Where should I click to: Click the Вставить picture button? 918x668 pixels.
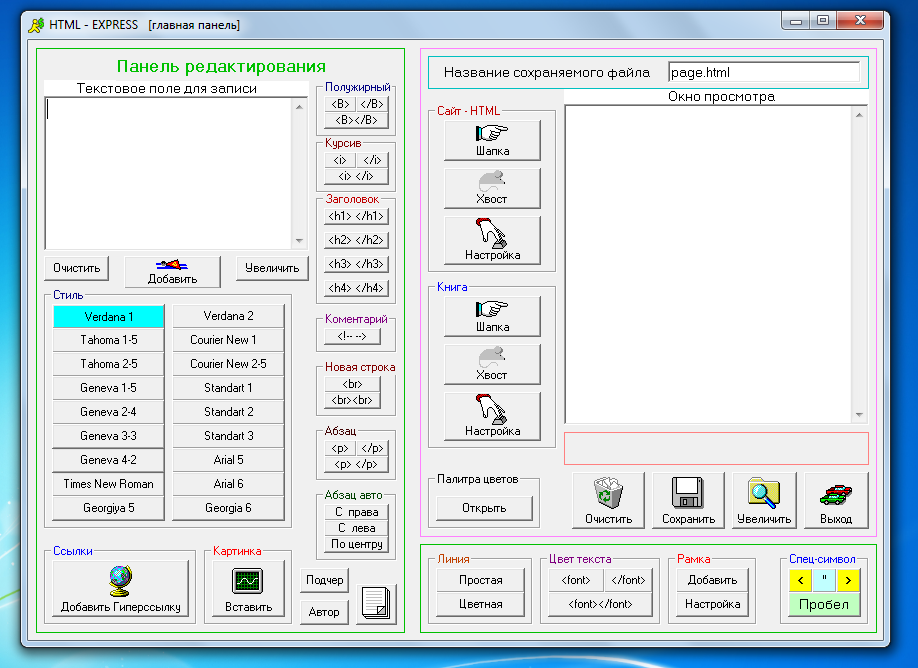[x=246, y=590]
